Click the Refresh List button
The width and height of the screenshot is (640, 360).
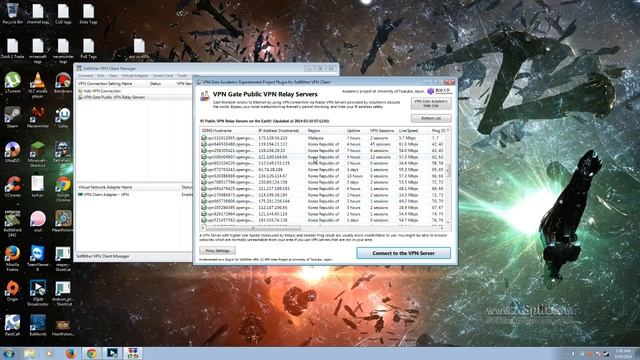[431, 118]
